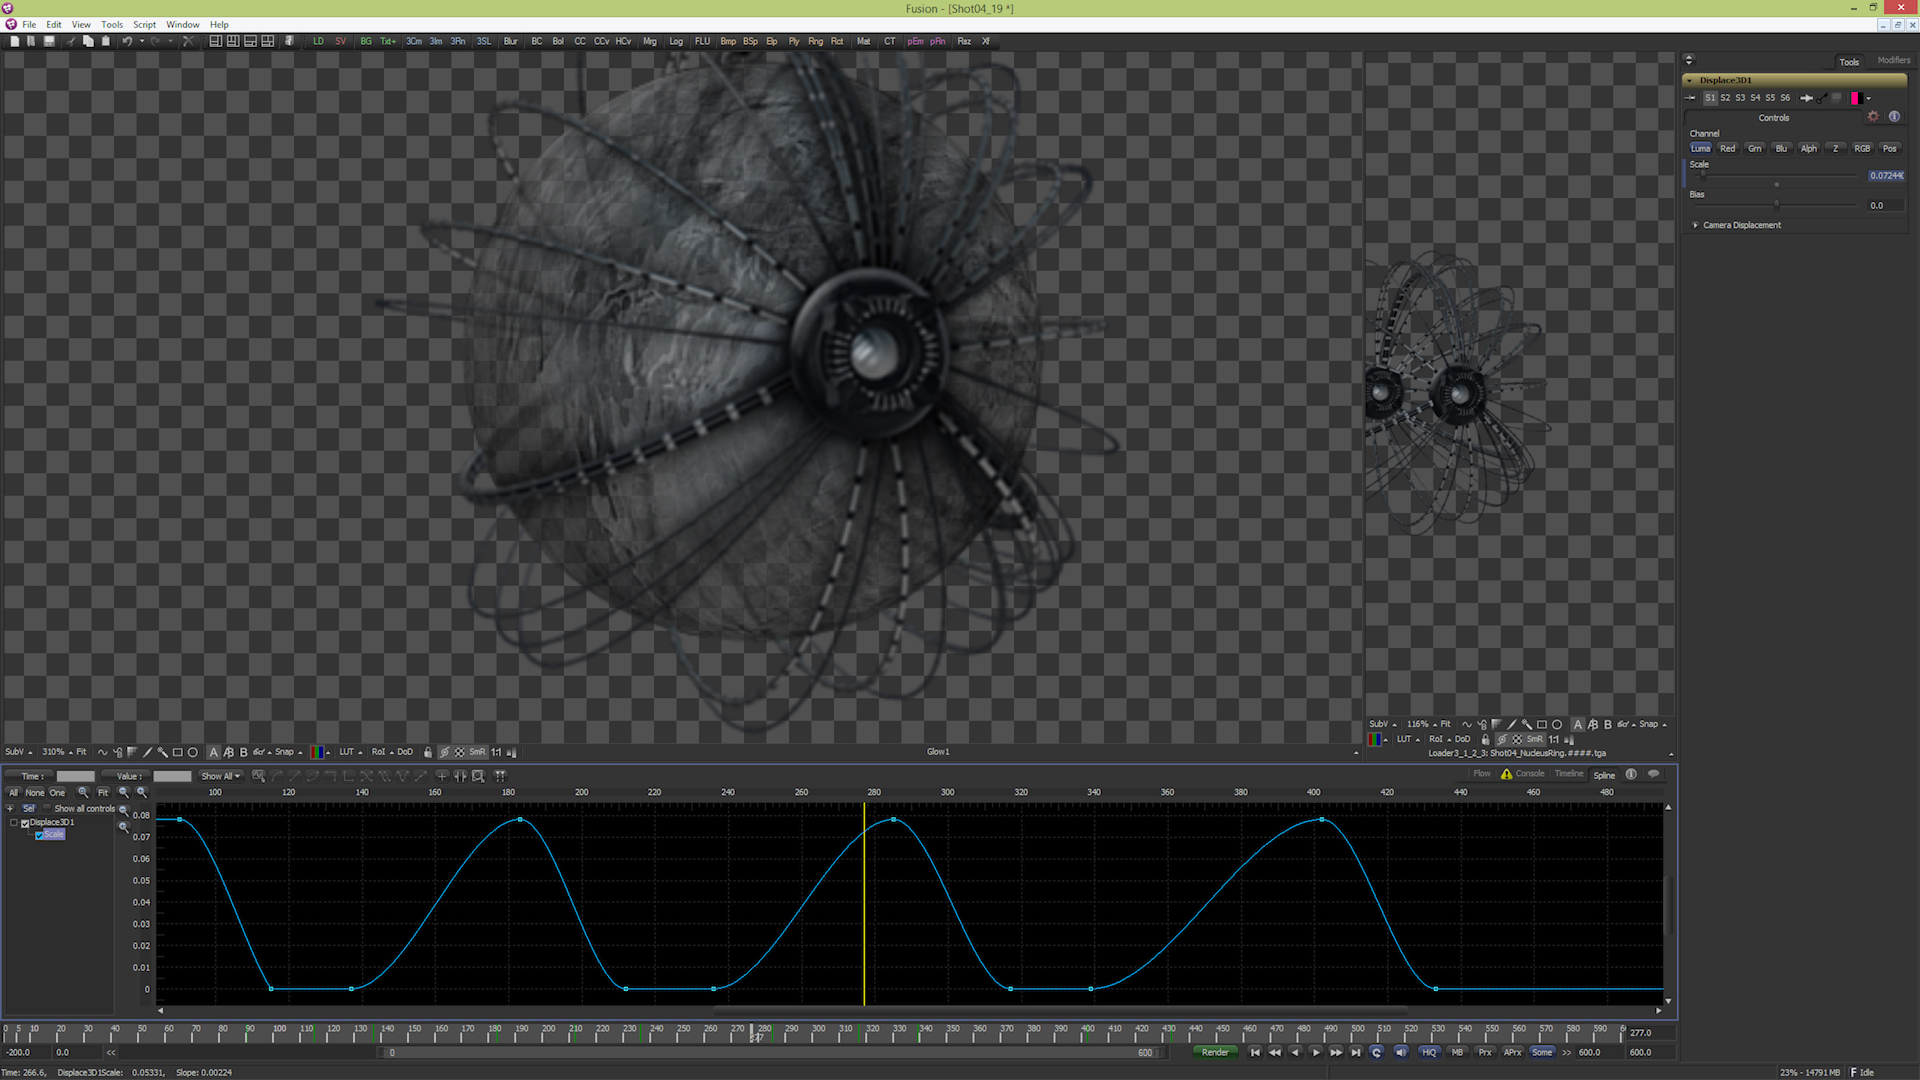Open the Snap dropdown in left viewer
The height and width of the screenshot is (1080, 1920).
288,752
